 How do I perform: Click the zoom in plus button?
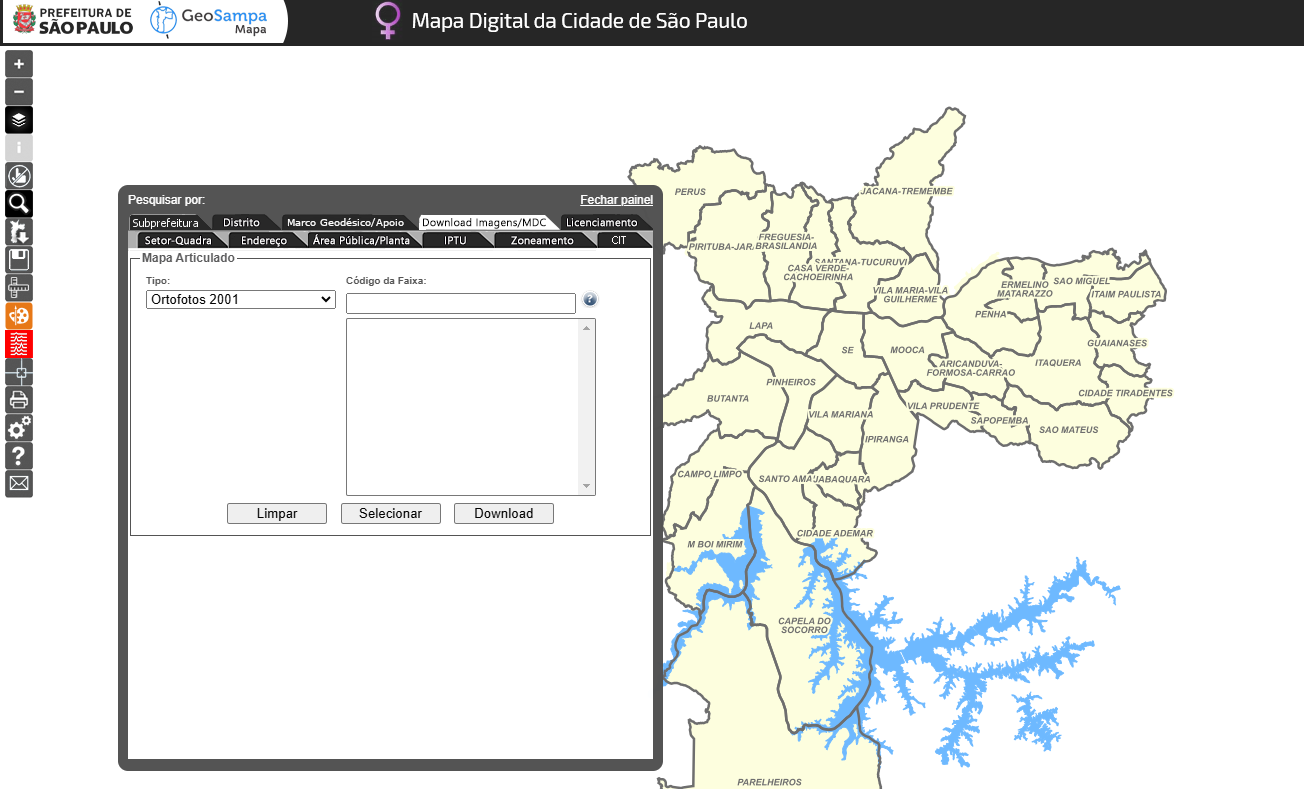click(19, 64)
